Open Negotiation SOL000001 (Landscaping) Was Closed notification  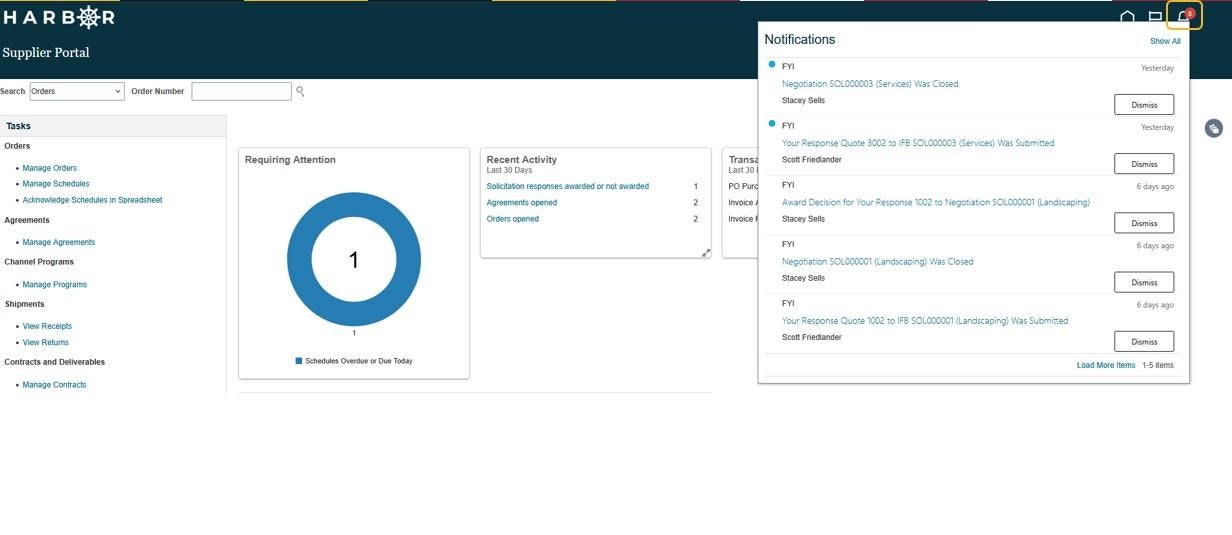(x=877, y=262)
